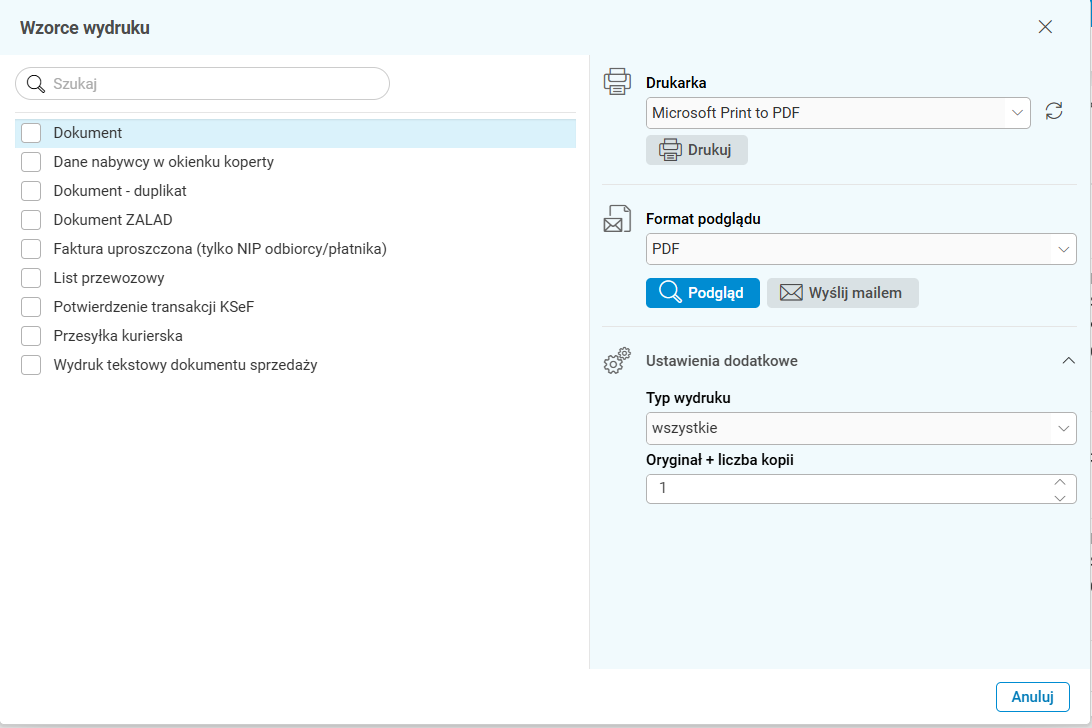Check the Dokument template checkbox
Viewport: 1092px width, 728px height.
tap(32, 133)
